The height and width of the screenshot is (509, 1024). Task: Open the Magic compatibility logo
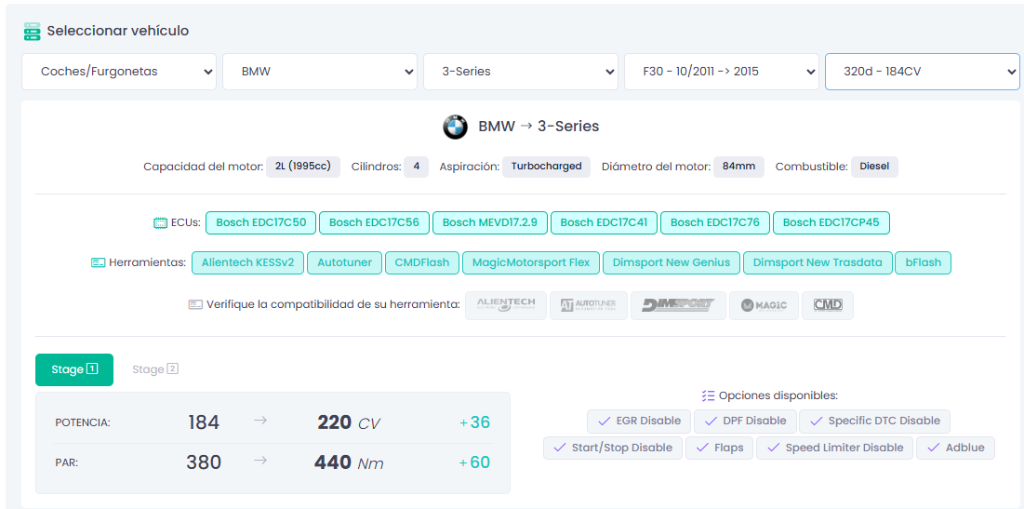763,305
